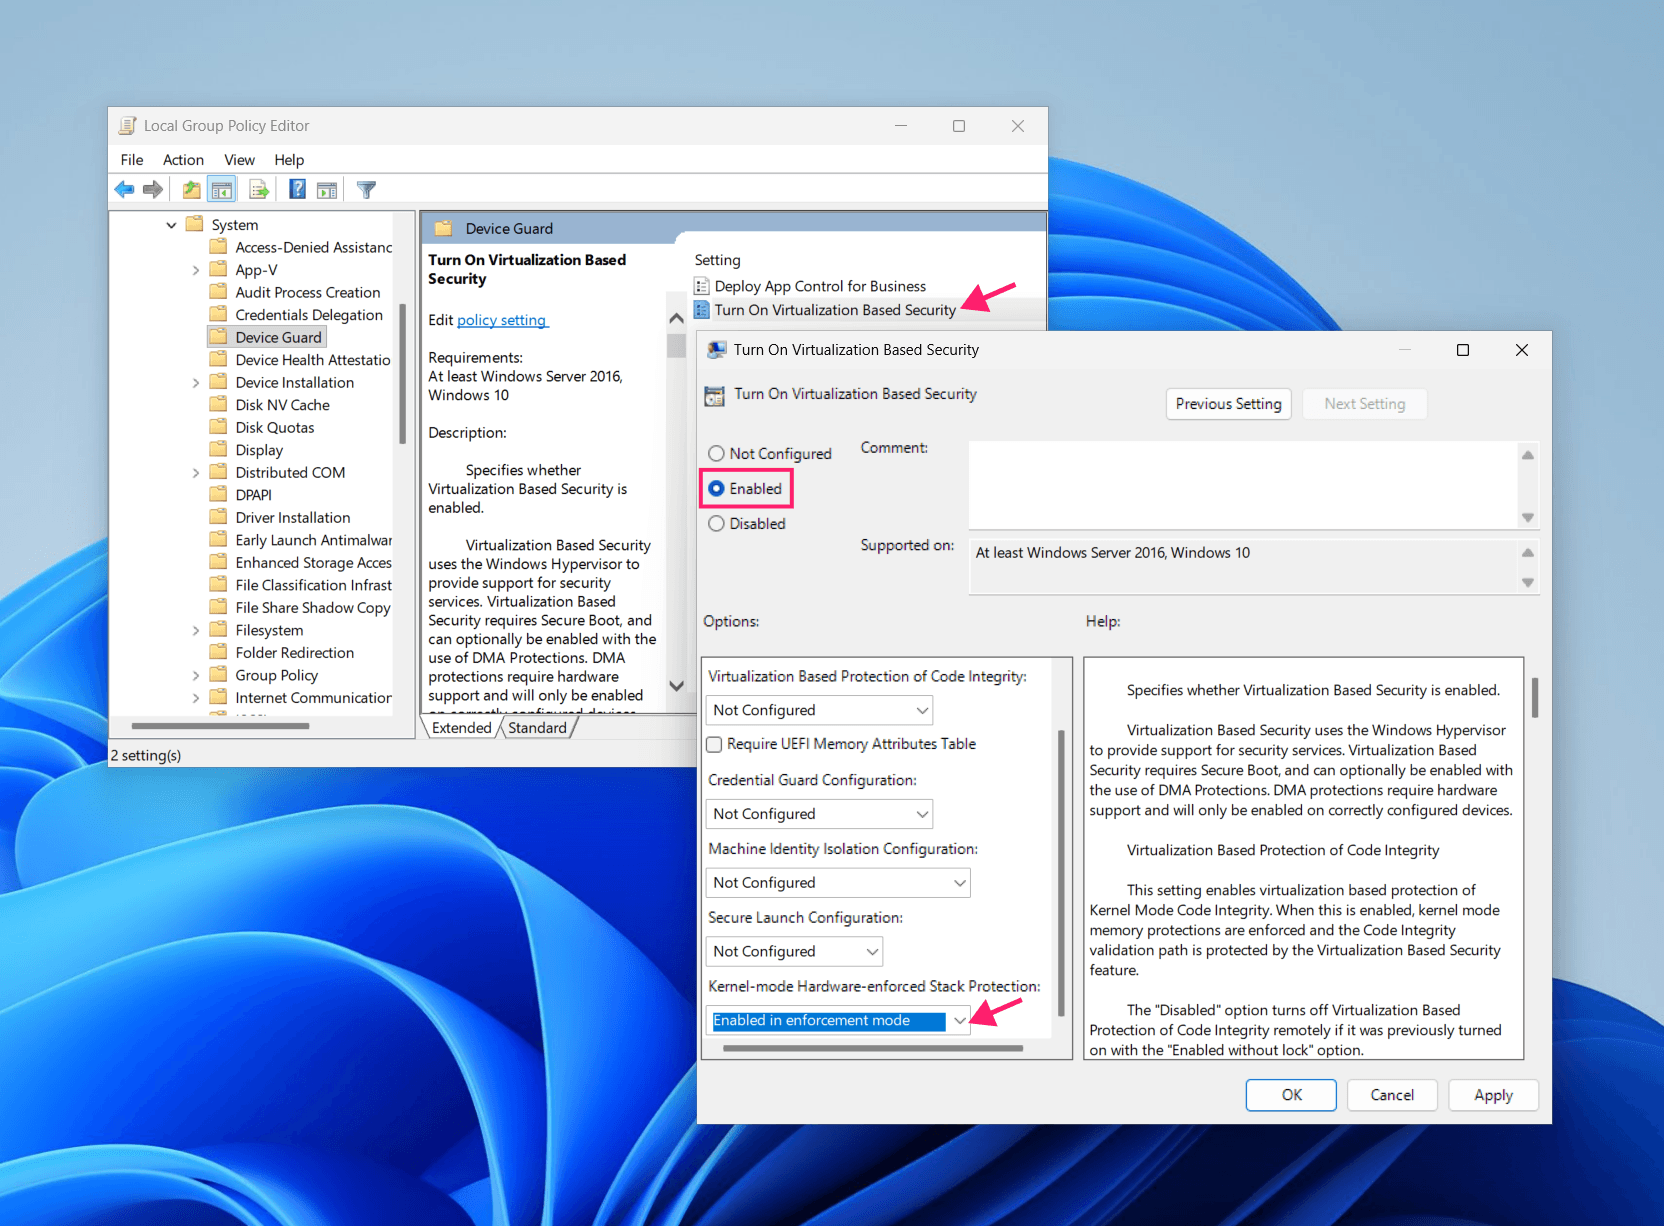Select Early Launch Antimalware in the tree
This screenshot has width=1664, height=1226.
coord(313,540)
